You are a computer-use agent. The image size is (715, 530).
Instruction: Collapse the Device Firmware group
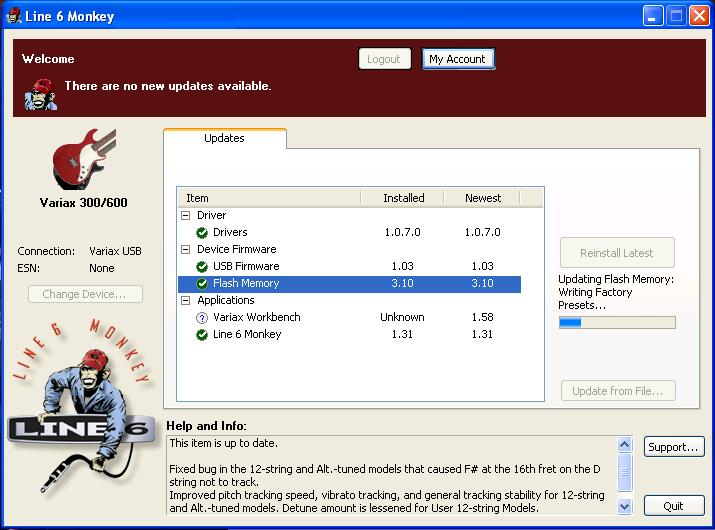[x=185, y=250]
